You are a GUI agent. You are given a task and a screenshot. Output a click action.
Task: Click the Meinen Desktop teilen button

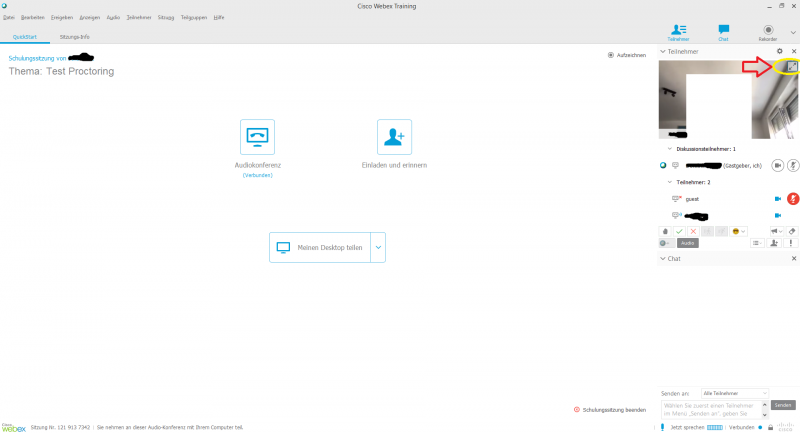(x=319, y=247)
